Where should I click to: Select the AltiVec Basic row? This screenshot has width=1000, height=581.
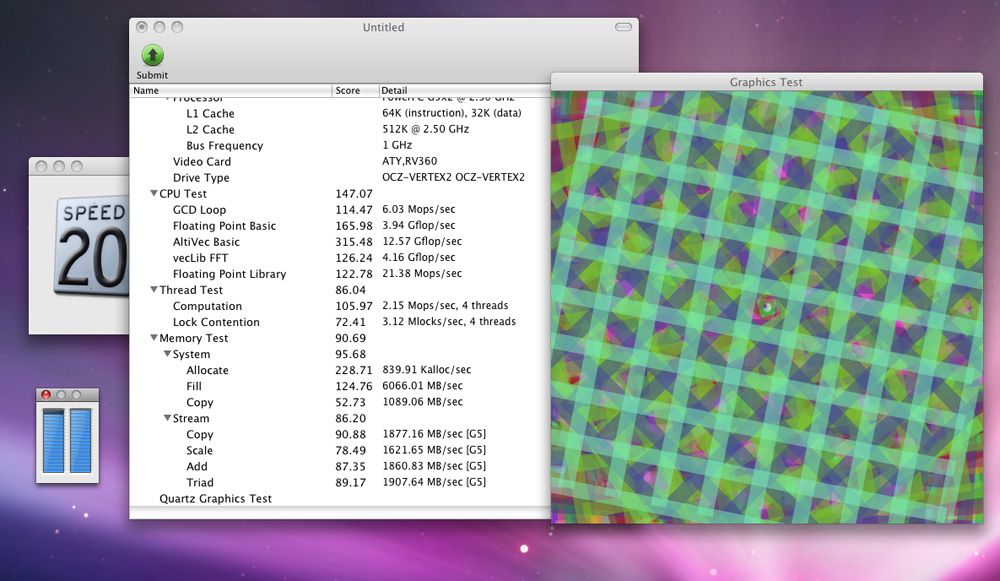pos(340,242)
